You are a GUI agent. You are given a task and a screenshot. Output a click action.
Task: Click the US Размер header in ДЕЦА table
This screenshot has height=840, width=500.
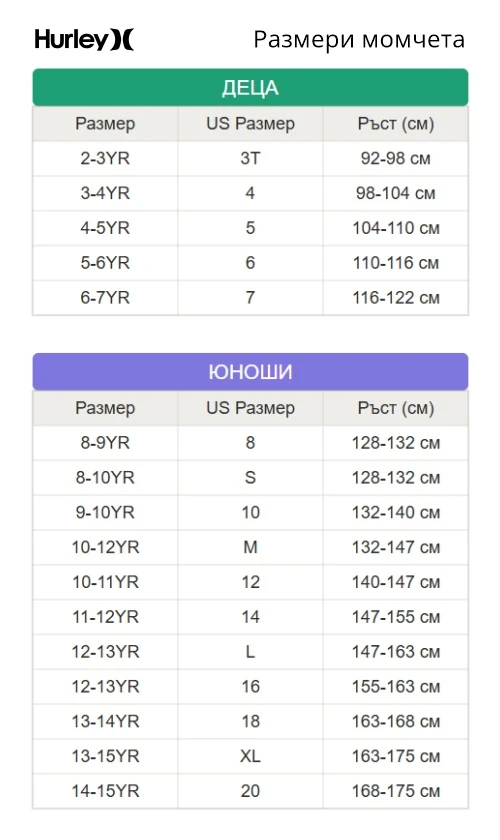tap(250, 124)
